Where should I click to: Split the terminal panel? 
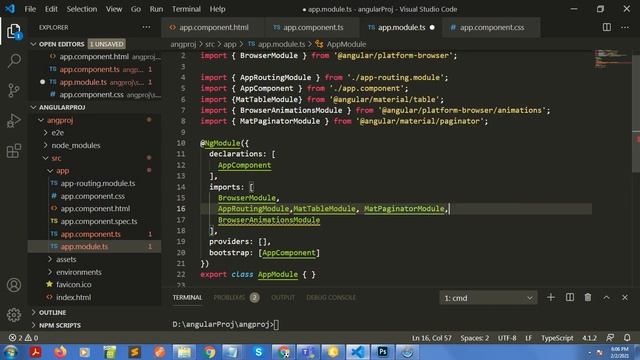click(570, 298)
